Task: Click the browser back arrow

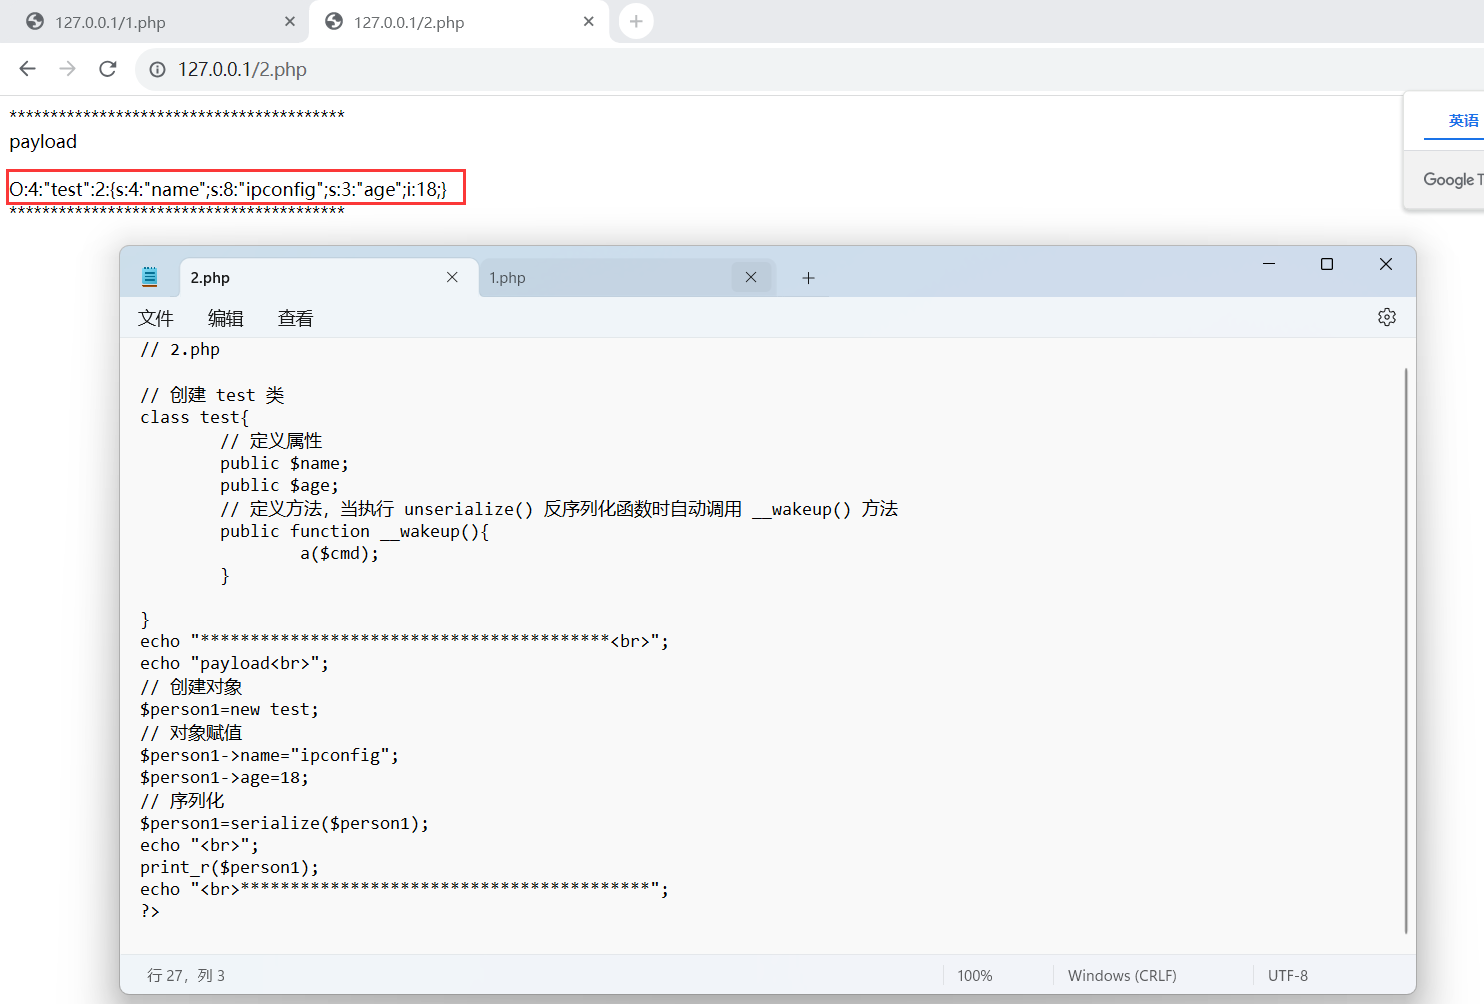Action: point(27,69)
